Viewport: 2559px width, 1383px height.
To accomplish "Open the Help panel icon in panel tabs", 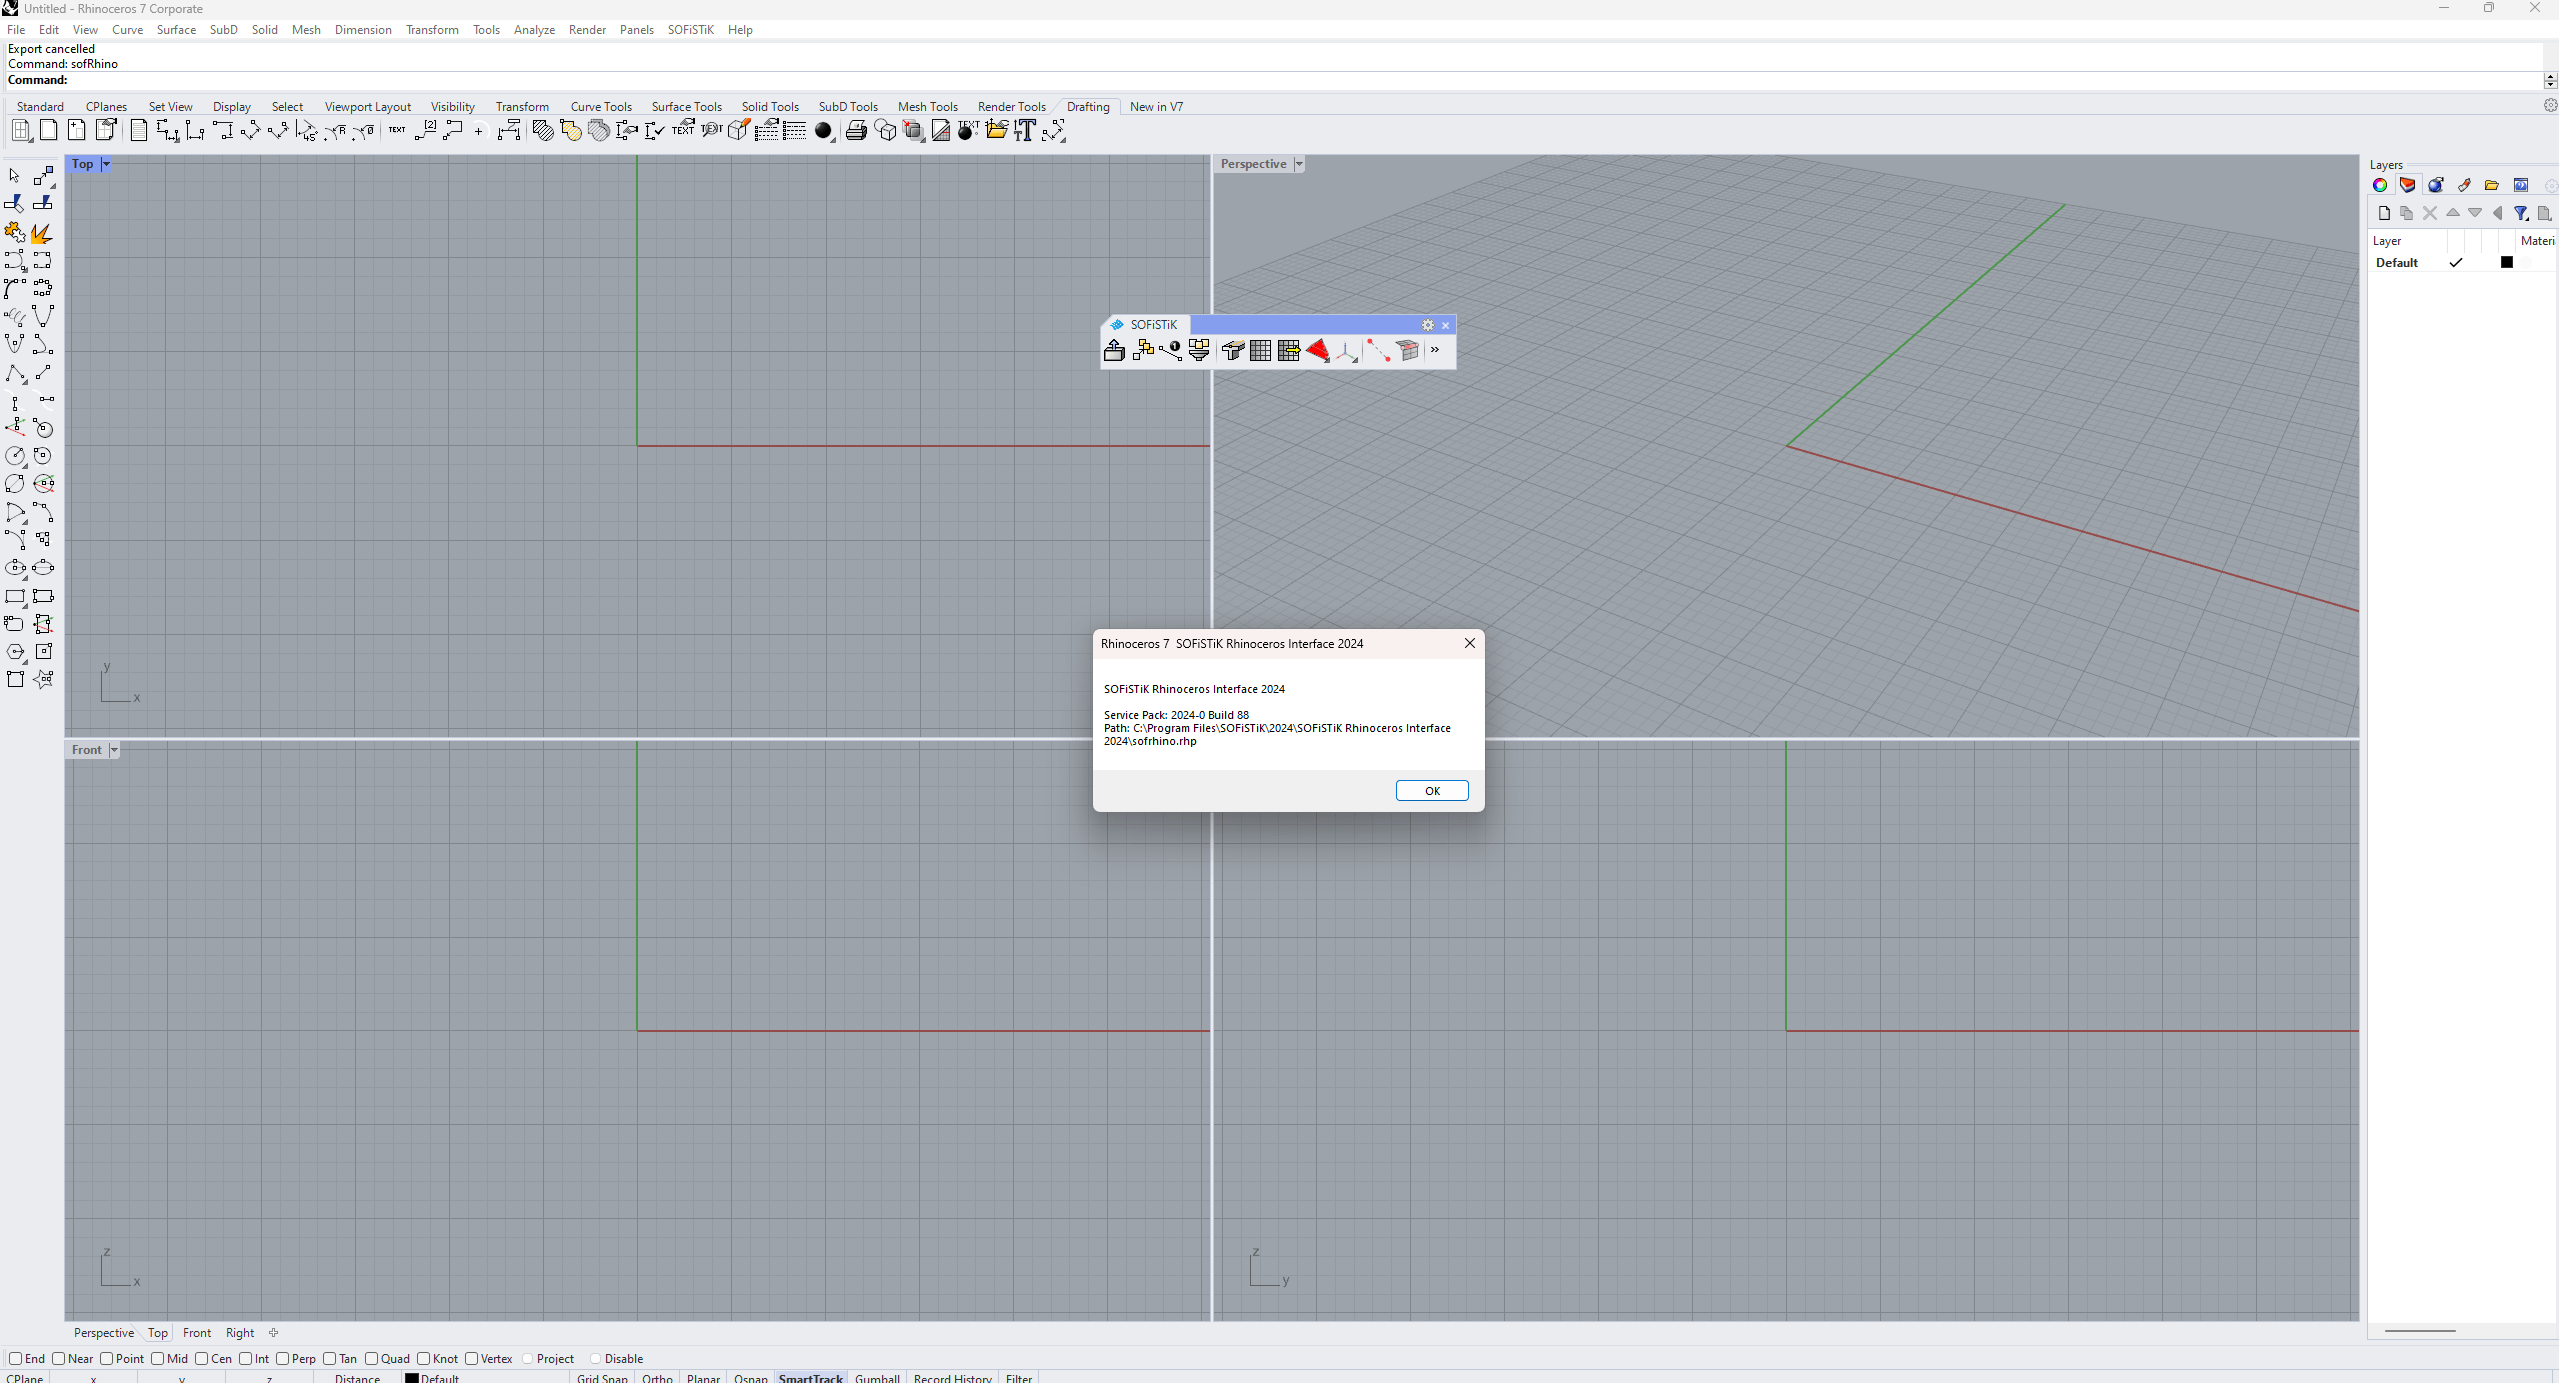I will 2521,185.
